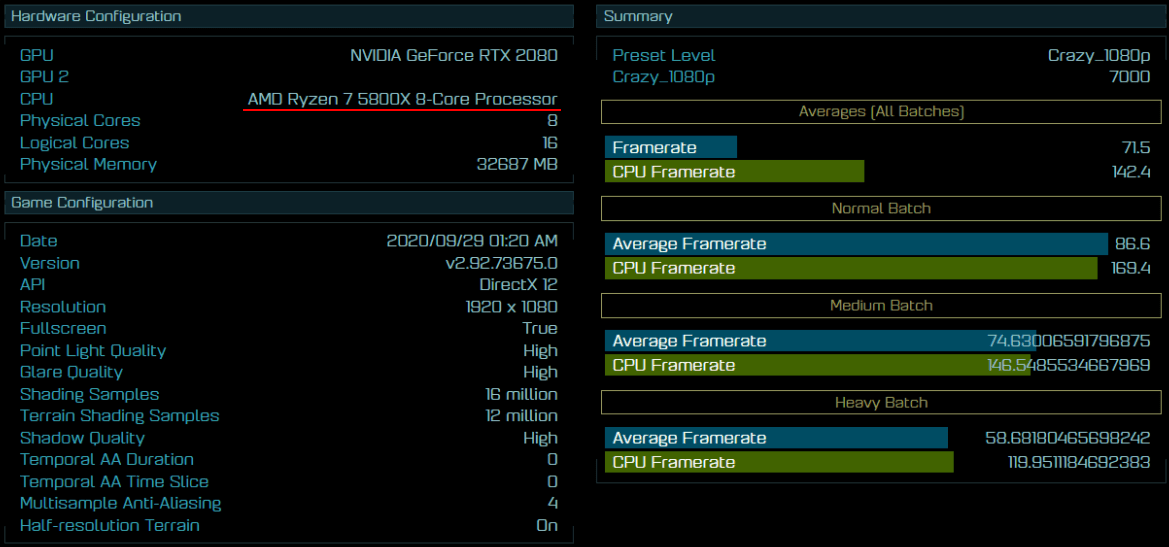Select the 1920 x 1080 resolution value
Viewport: 1169px width, 547px height.
[x=511, y=307]
